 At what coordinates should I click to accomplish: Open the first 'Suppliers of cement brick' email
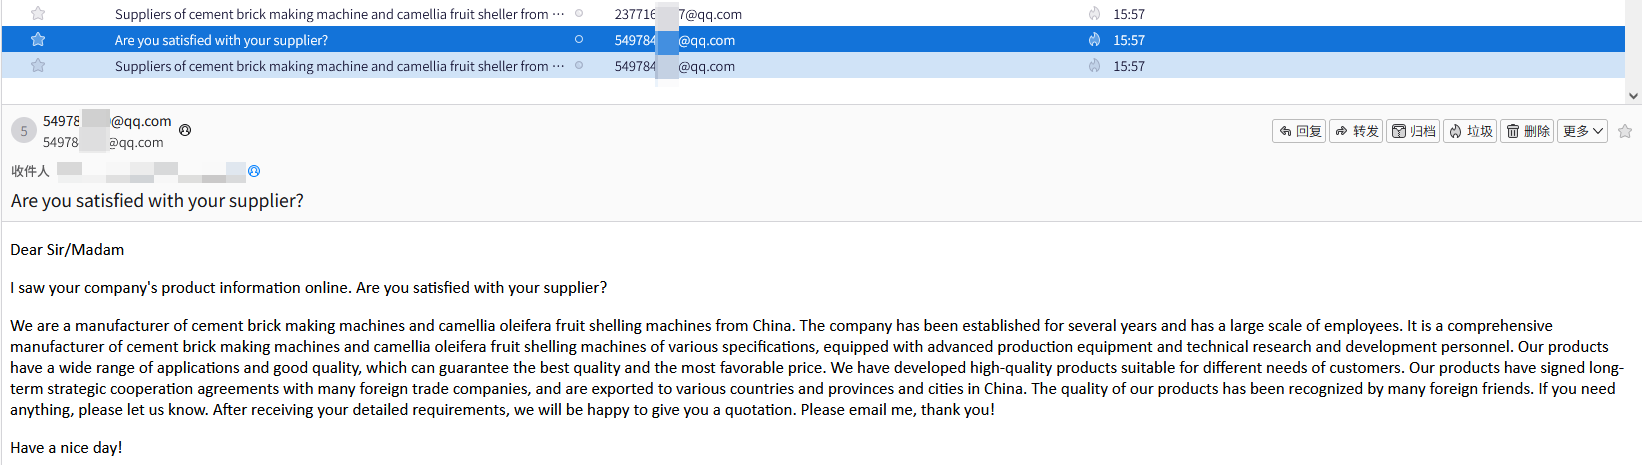(331, 14)
